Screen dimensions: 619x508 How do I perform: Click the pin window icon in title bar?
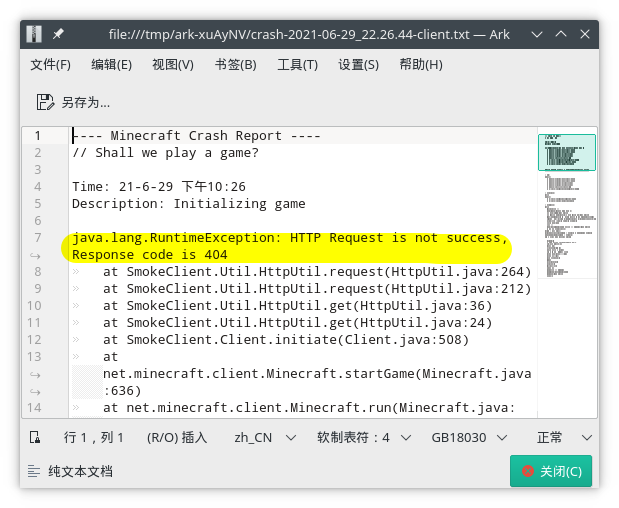[58, 34]
